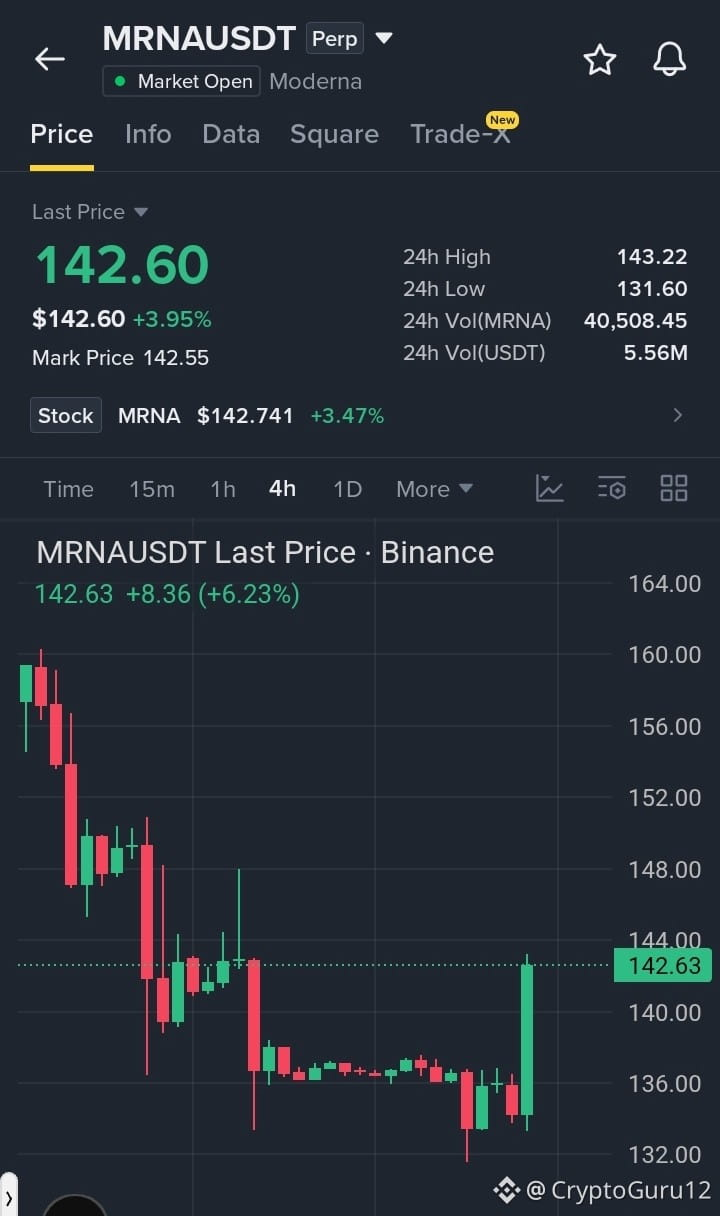Add MRNAUSDT to favorites with star icon
Viewport: 720px width, 1216px height.
[x=600, y=60]
